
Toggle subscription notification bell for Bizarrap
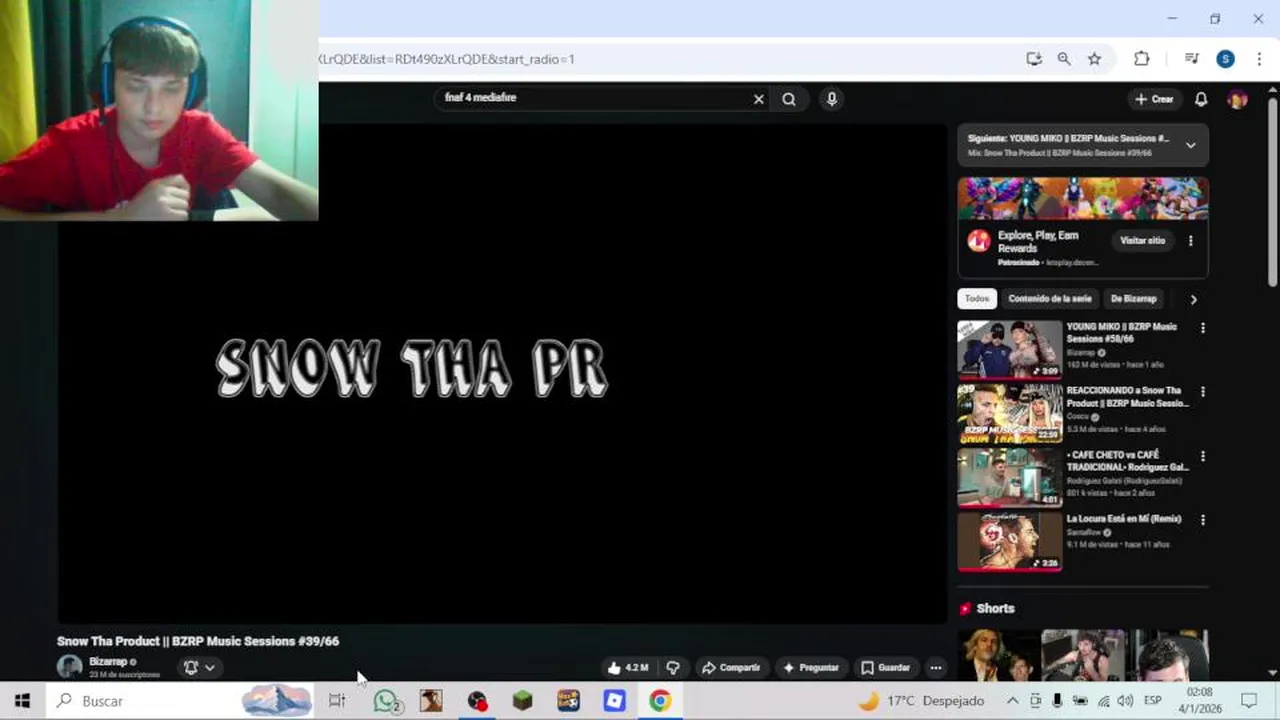tap(191, 667)
